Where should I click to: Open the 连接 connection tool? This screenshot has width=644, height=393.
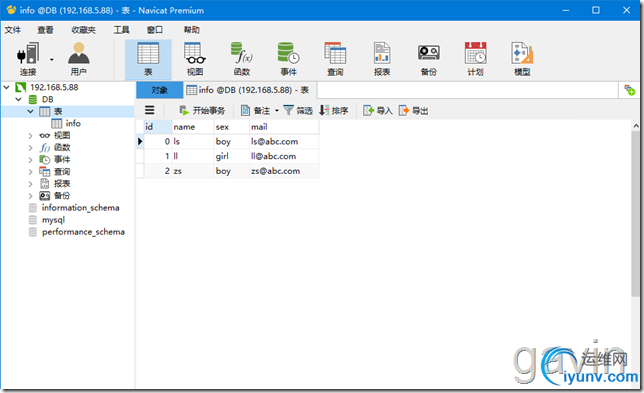tap(28, 59)
